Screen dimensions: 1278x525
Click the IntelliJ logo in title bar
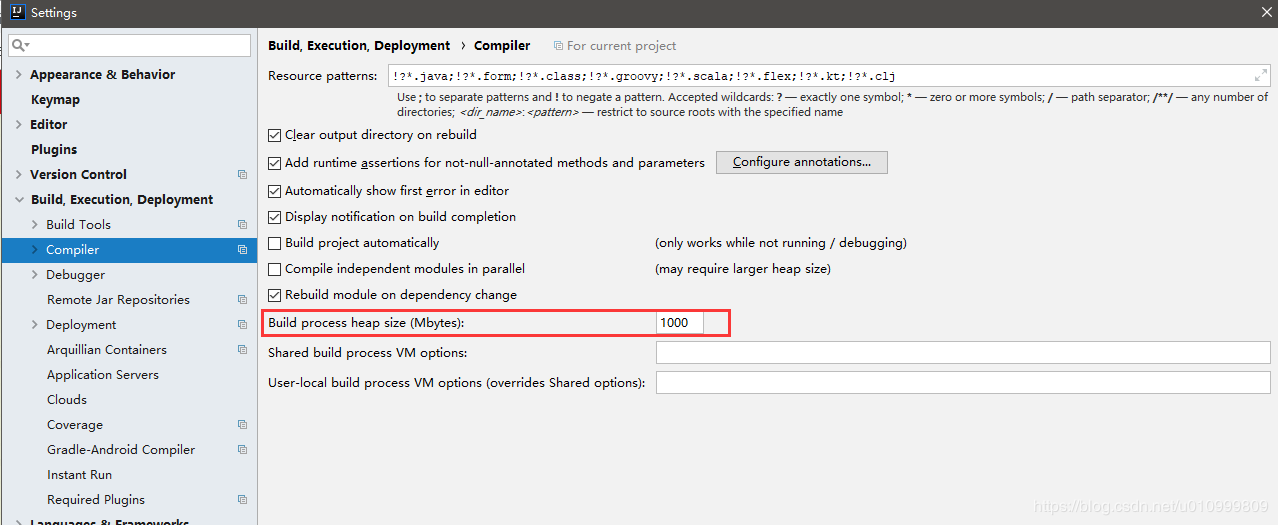pyautogui.click(x=16, y=12)
